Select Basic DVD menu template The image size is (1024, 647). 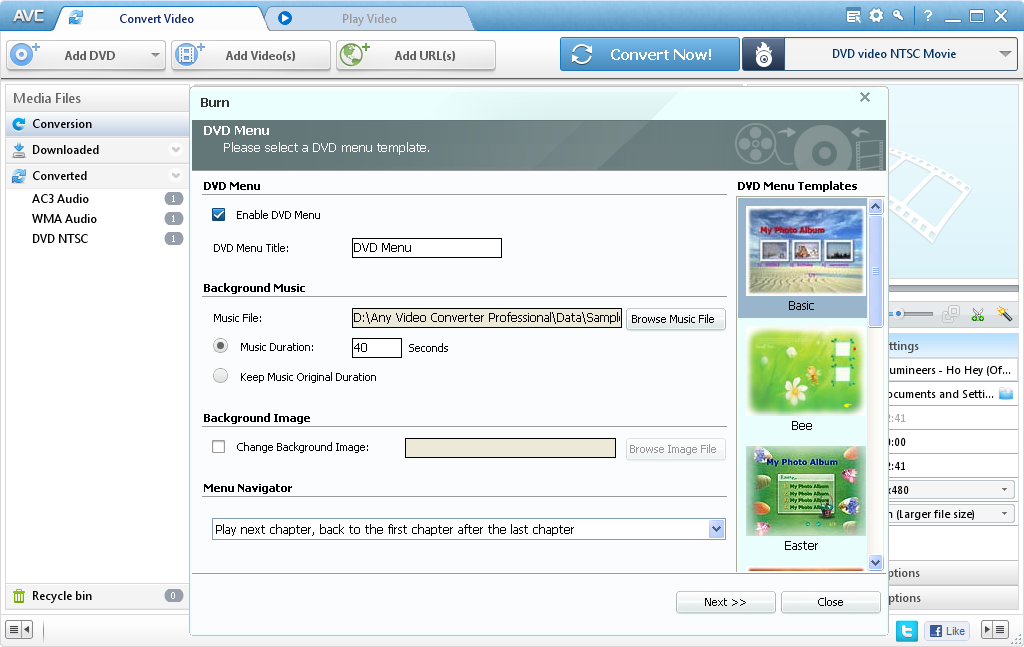[x=802, y=259]
